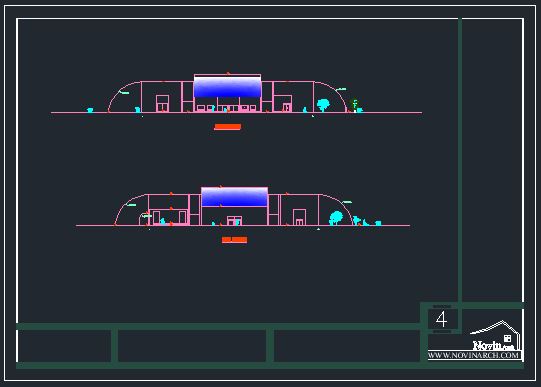The height and width of the screenshot is (387, 541).
Task: Select the red title label under upper elevation
Action: 227,127
